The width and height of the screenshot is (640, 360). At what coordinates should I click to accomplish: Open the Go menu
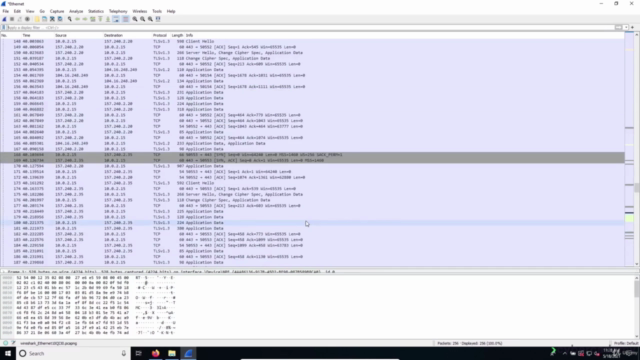42,11
